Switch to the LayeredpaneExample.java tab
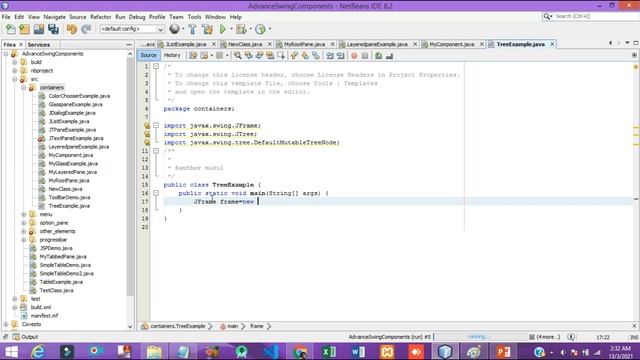This screenshot has height=360, width=640. pos(377,44)
